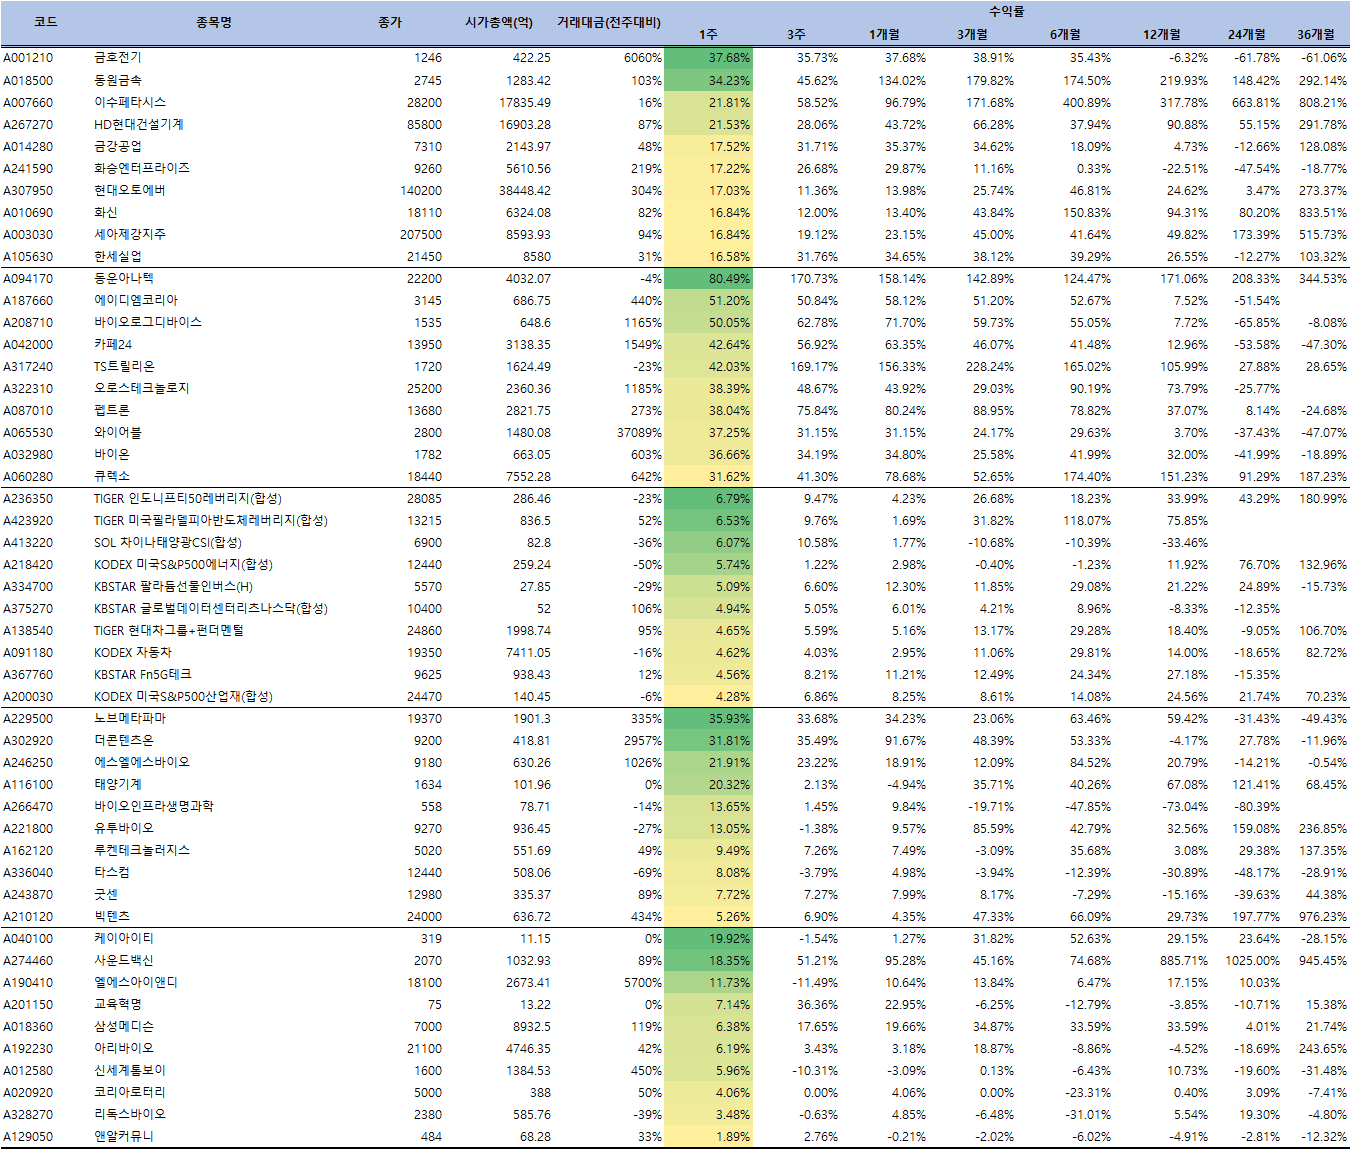Screen dimensions: 1350x1149
Task: Click the 종목명 column header
Action: [214, 22]
